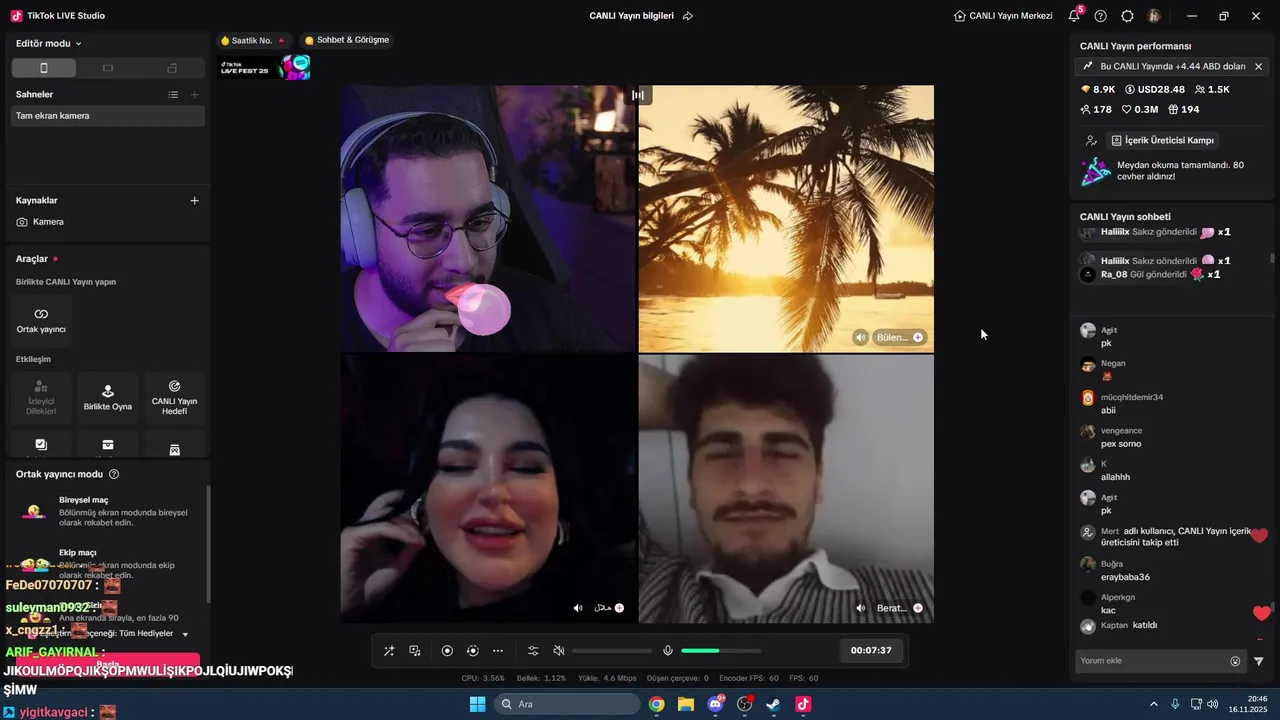
Task: Open Ortak yayıncı modu help icon
Action: (114, 474)
